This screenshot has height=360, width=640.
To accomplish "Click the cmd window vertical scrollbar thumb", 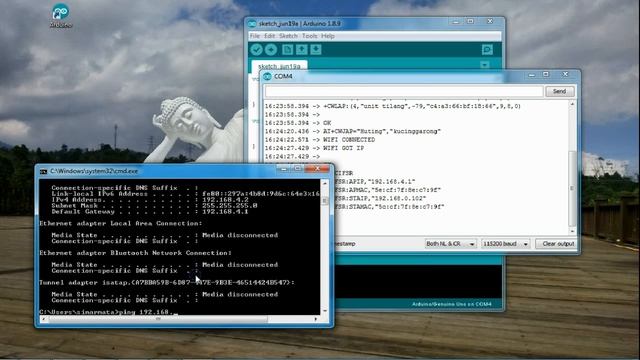I will pyautogui.click(x=325, y=200).
